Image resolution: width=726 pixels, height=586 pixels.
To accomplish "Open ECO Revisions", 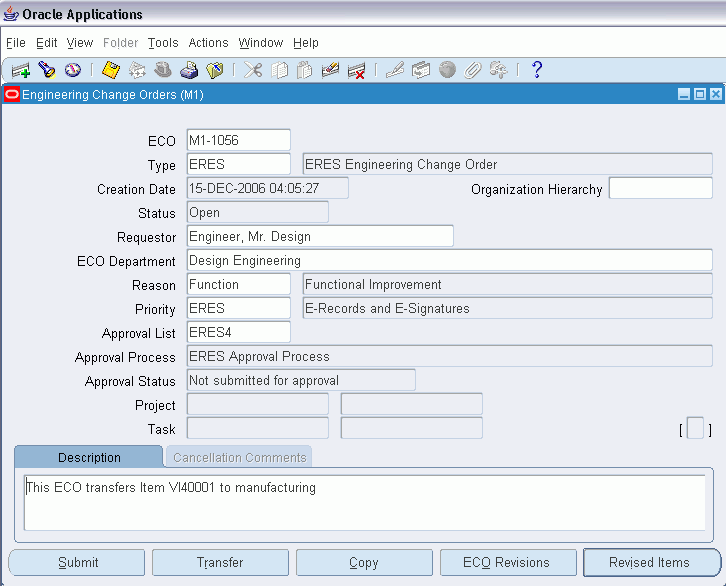I will (508, 562).
